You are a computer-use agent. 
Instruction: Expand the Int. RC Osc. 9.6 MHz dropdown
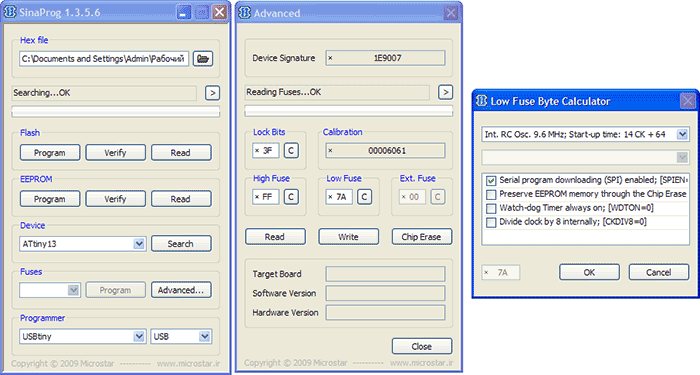682,134
